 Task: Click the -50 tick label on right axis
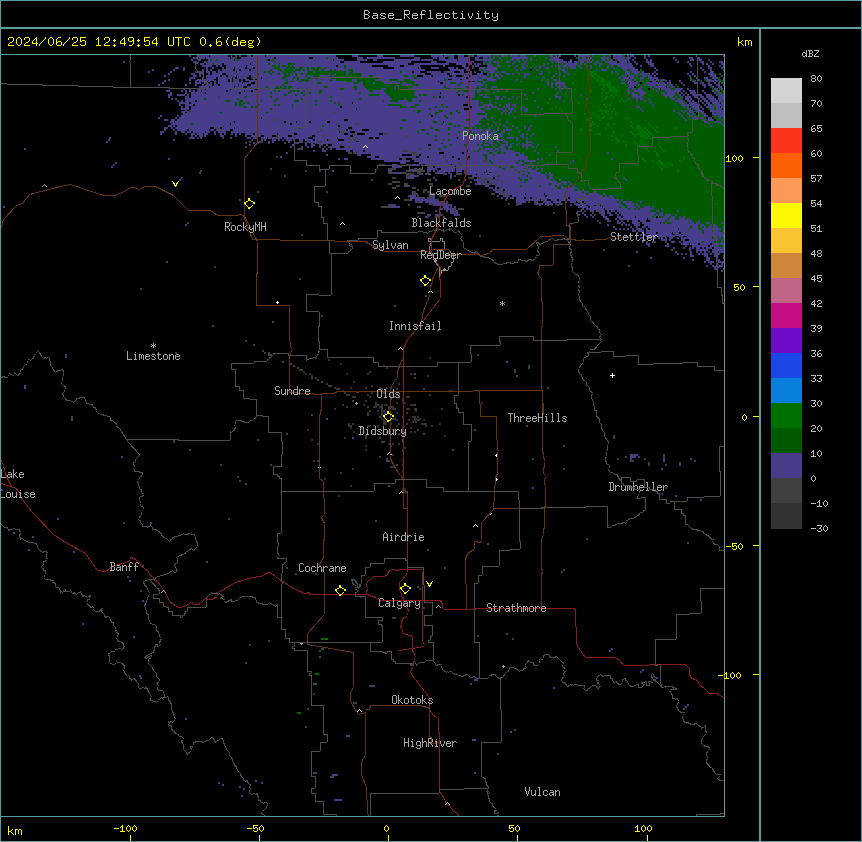point(734,546)
